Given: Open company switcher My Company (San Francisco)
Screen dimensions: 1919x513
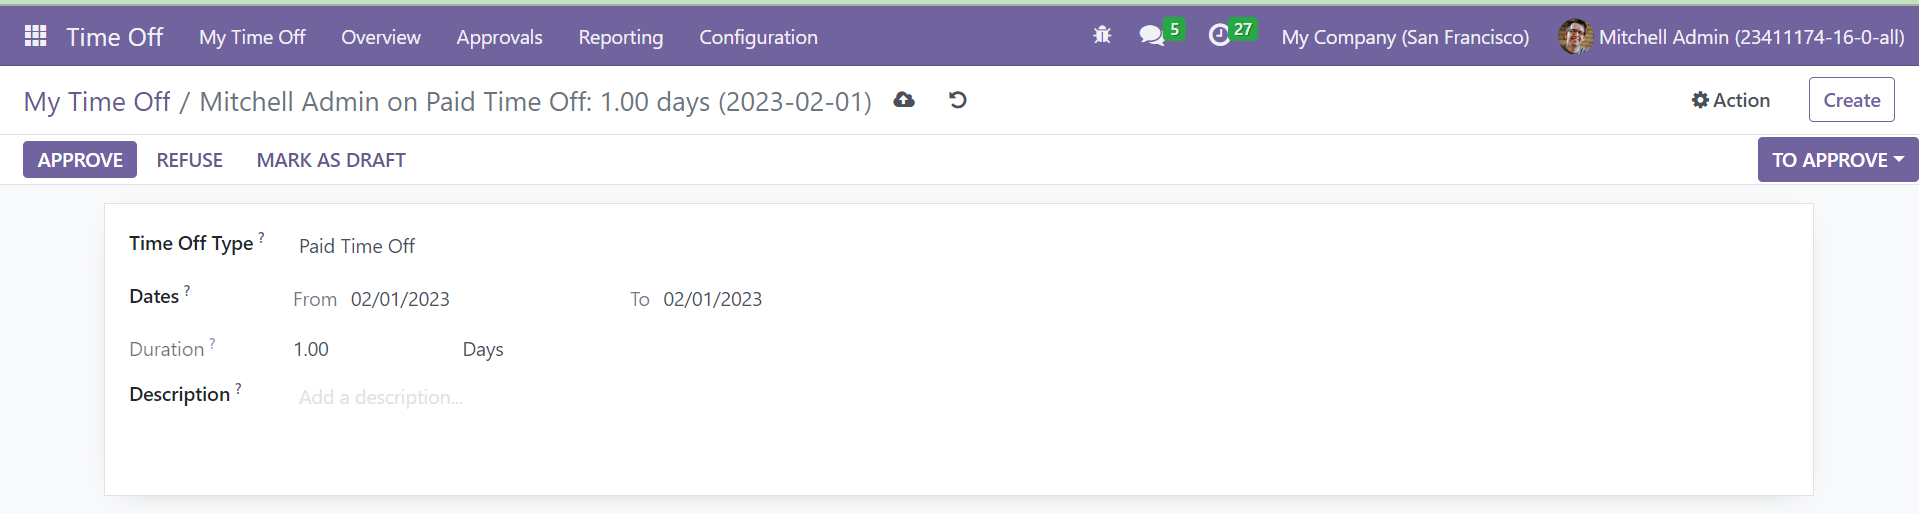Looking at the screenshot, I should click(1405, 37).
